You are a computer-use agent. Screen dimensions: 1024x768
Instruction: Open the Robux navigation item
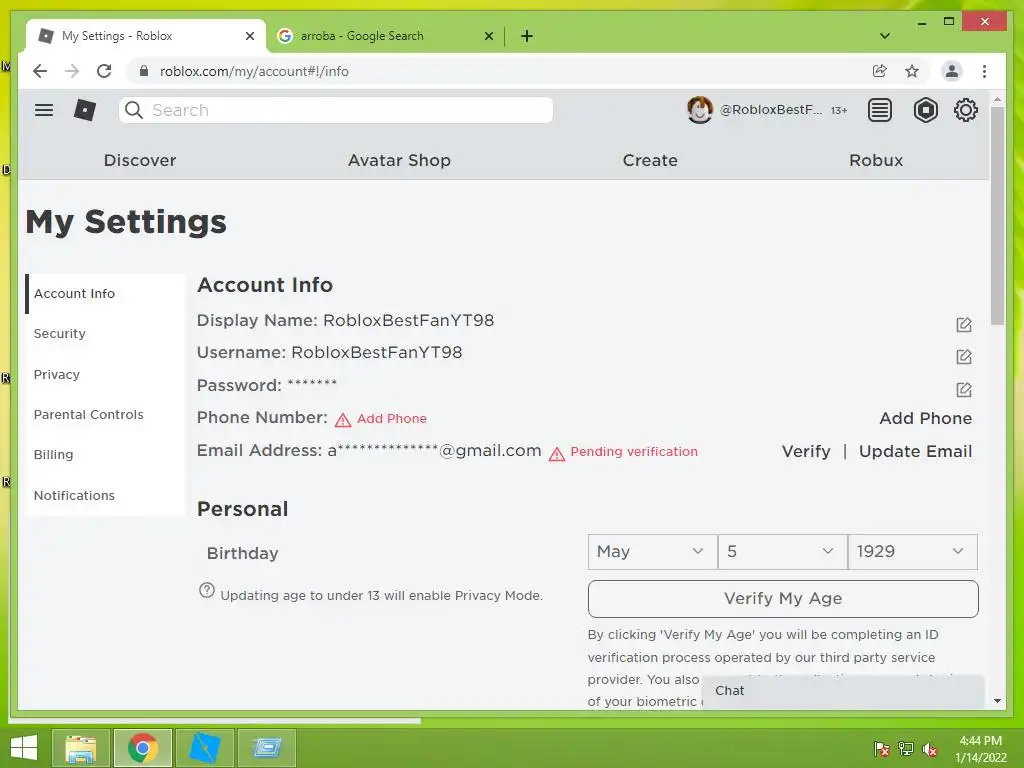click(x=876, y=160)
